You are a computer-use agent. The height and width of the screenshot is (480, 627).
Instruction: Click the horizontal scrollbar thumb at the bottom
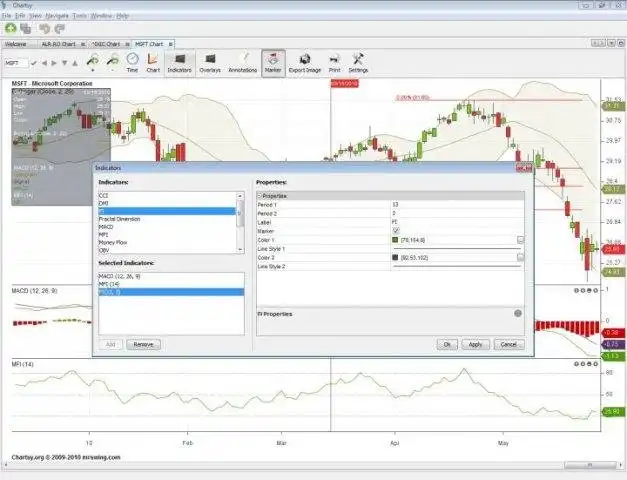(590, 465)
